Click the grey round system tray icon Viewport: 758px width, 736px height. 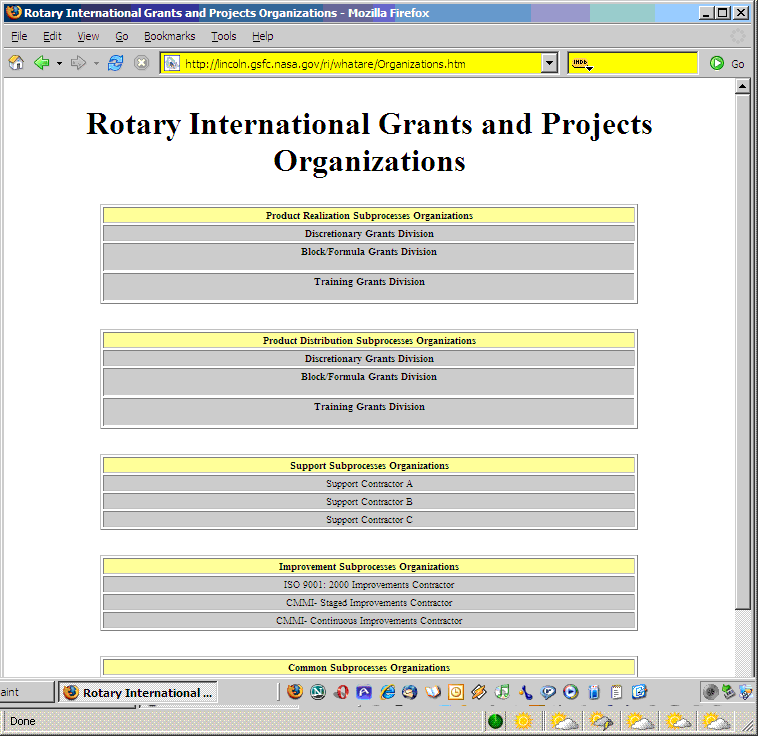pos(711,692)
